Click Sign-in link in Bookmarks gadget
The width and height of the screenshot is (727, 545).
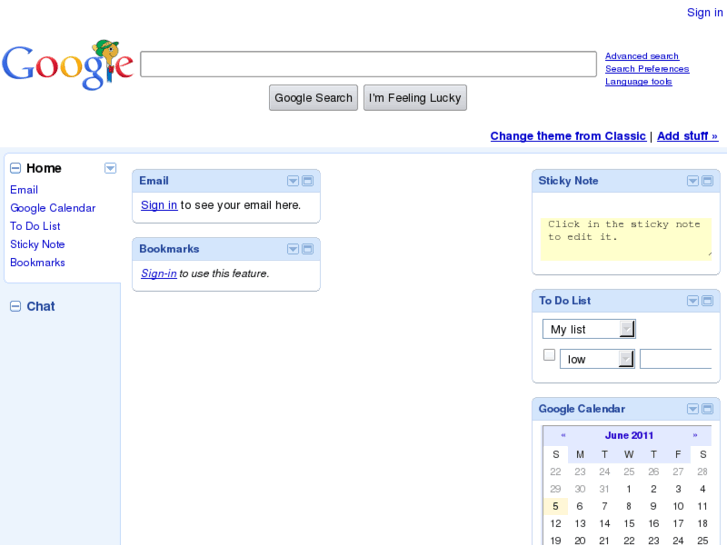click(x=159, y=273)
